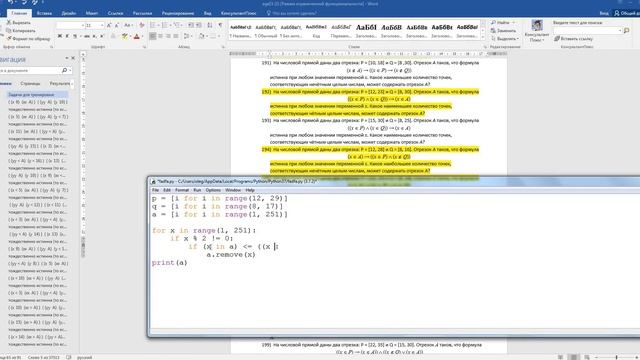This screenshot has width=640, height=360.
Task: Click the Cut (Вырезать) button in Word
Action: [x=19, y=23]
